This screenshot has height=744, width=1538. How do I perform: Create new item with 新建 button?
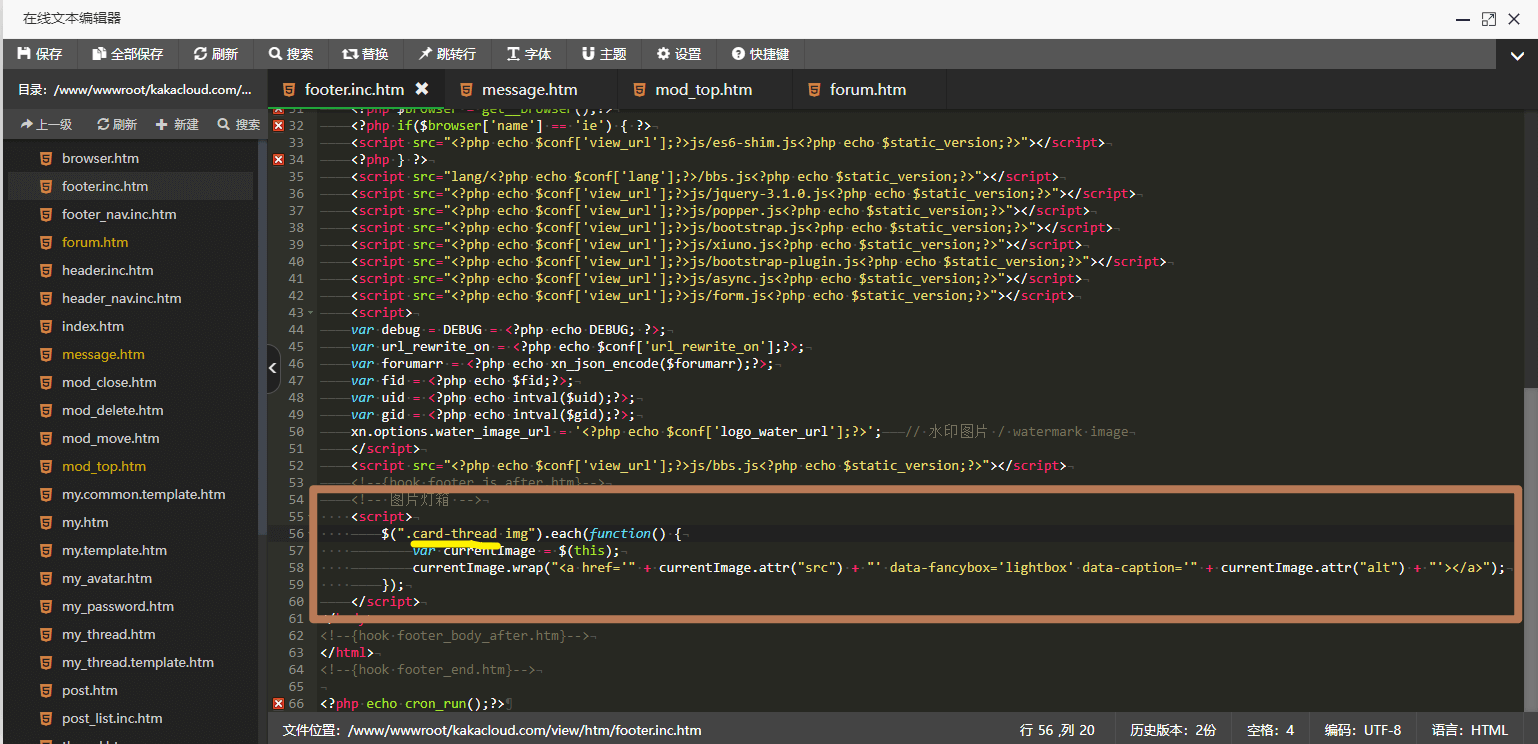(177, 125)
